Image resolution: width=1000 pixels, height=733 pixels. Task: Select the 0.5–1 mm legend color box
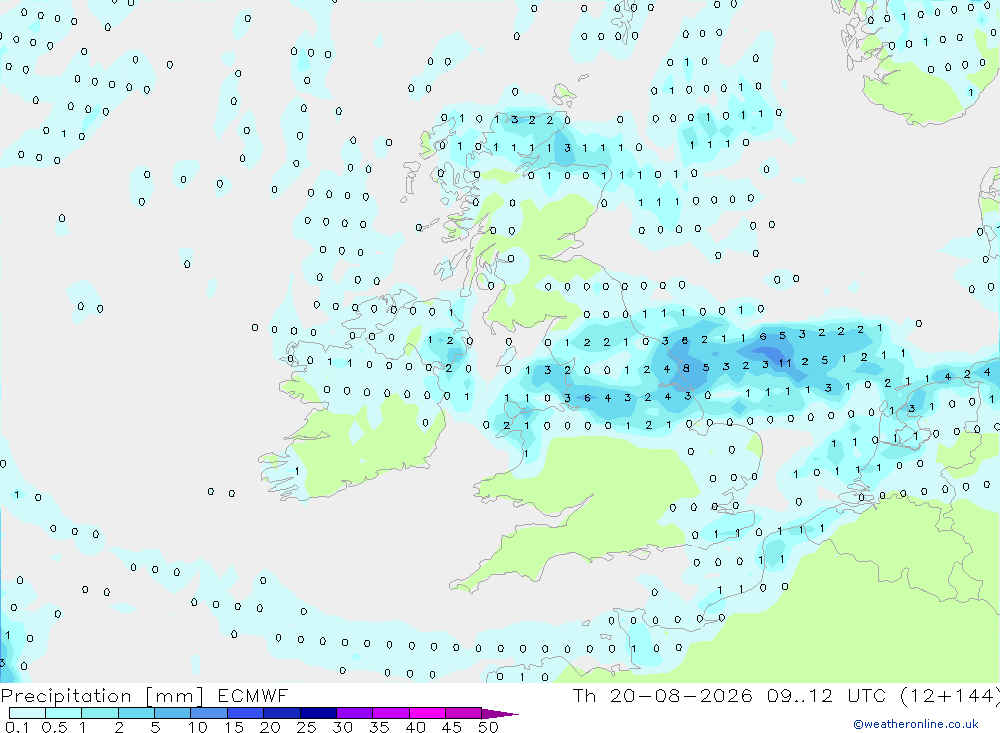click(x=64, y=713)
